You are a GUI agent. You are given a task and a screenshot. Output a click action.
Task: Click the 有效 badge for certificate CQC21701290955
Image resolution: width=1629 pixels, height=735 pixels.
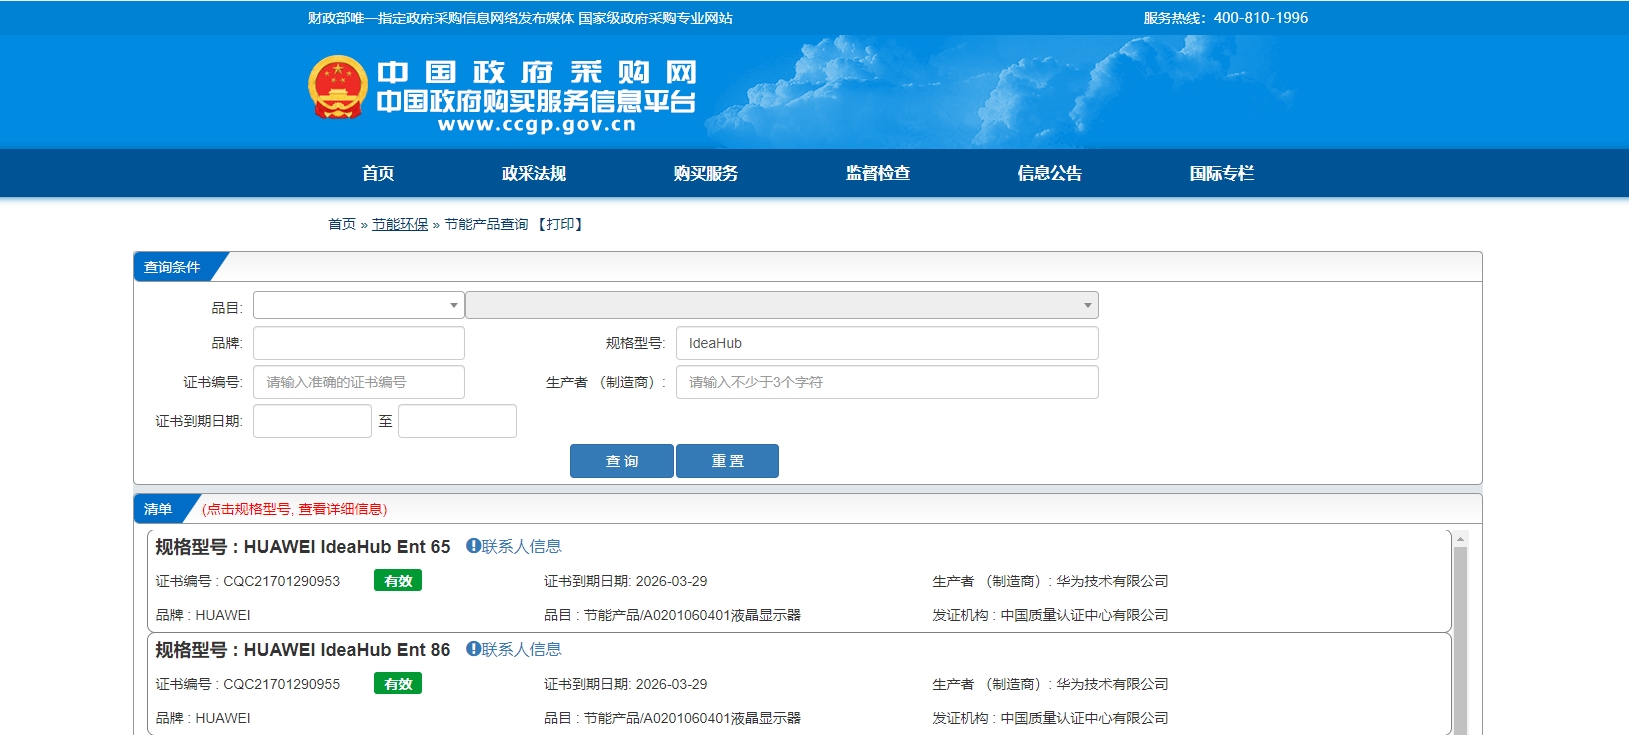click(x=398, y=683)
